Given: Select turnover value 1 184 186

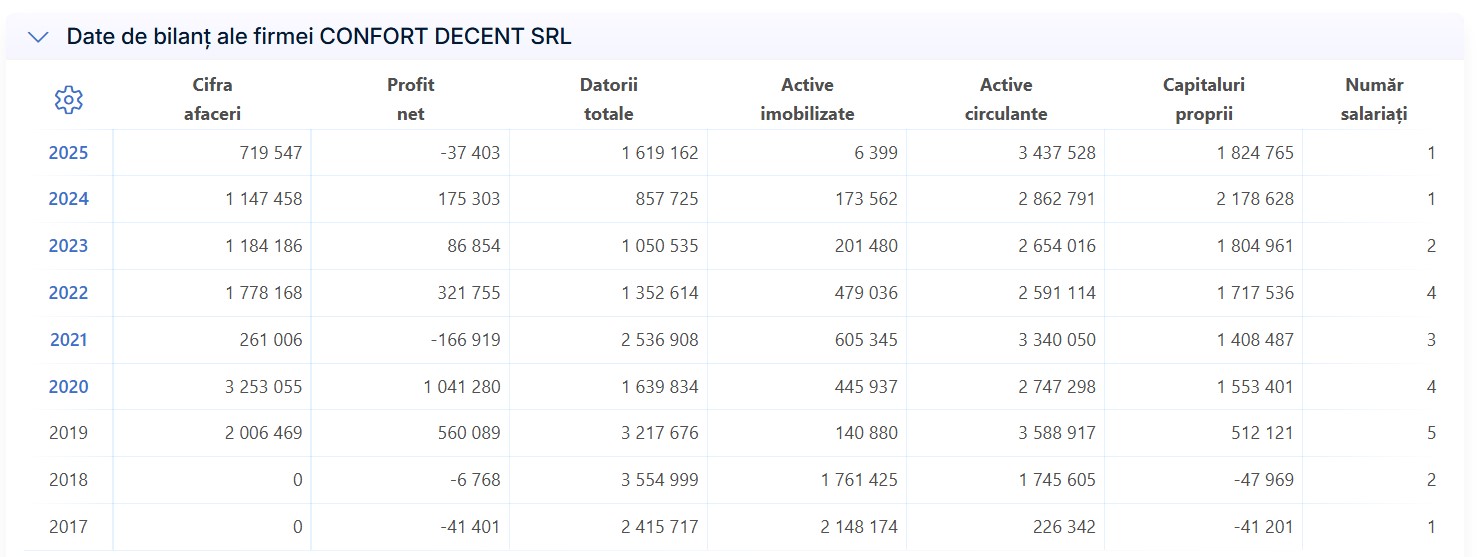Looking at the screenshot, I should pos(264,246).
